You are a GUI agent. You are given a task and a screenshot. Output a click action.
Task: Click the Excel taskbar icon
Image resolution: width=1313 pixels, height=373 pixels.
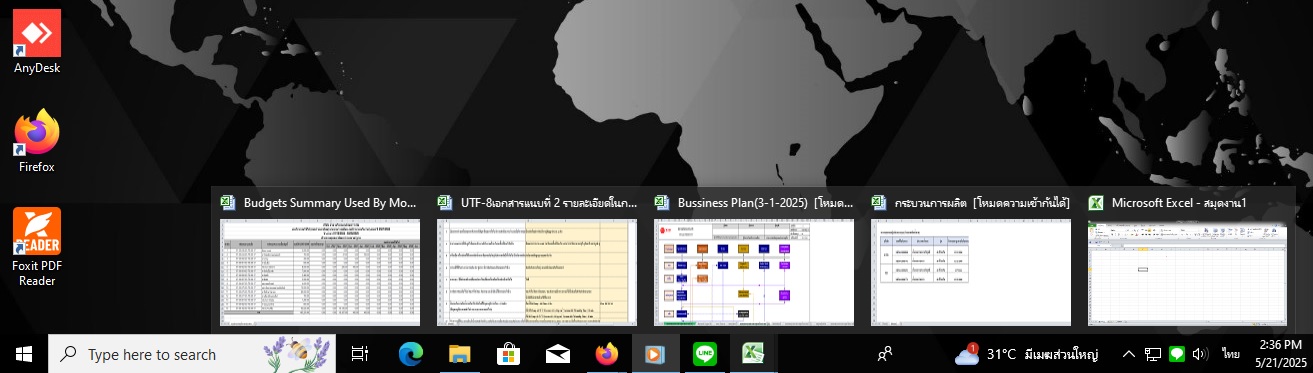point(753,354)
